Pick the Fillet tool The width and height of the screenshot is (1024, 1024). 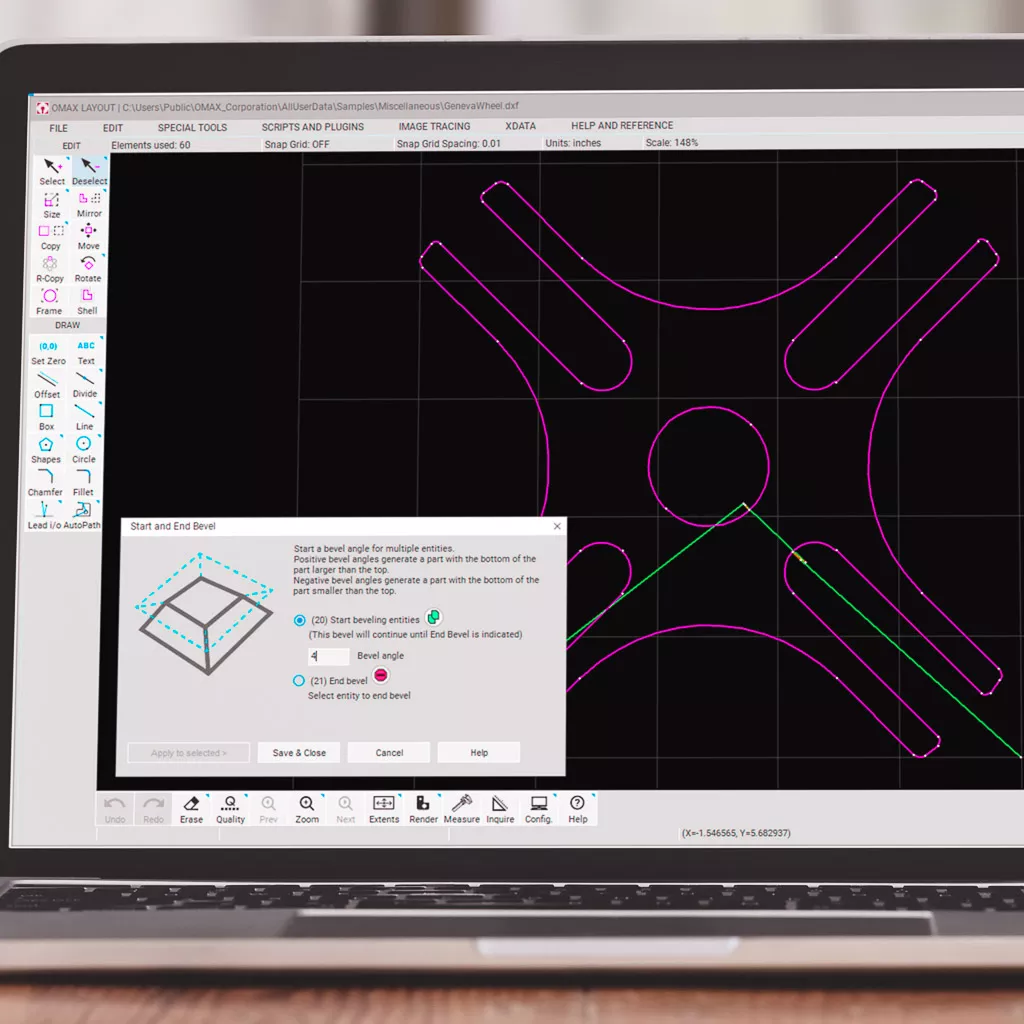84,481
